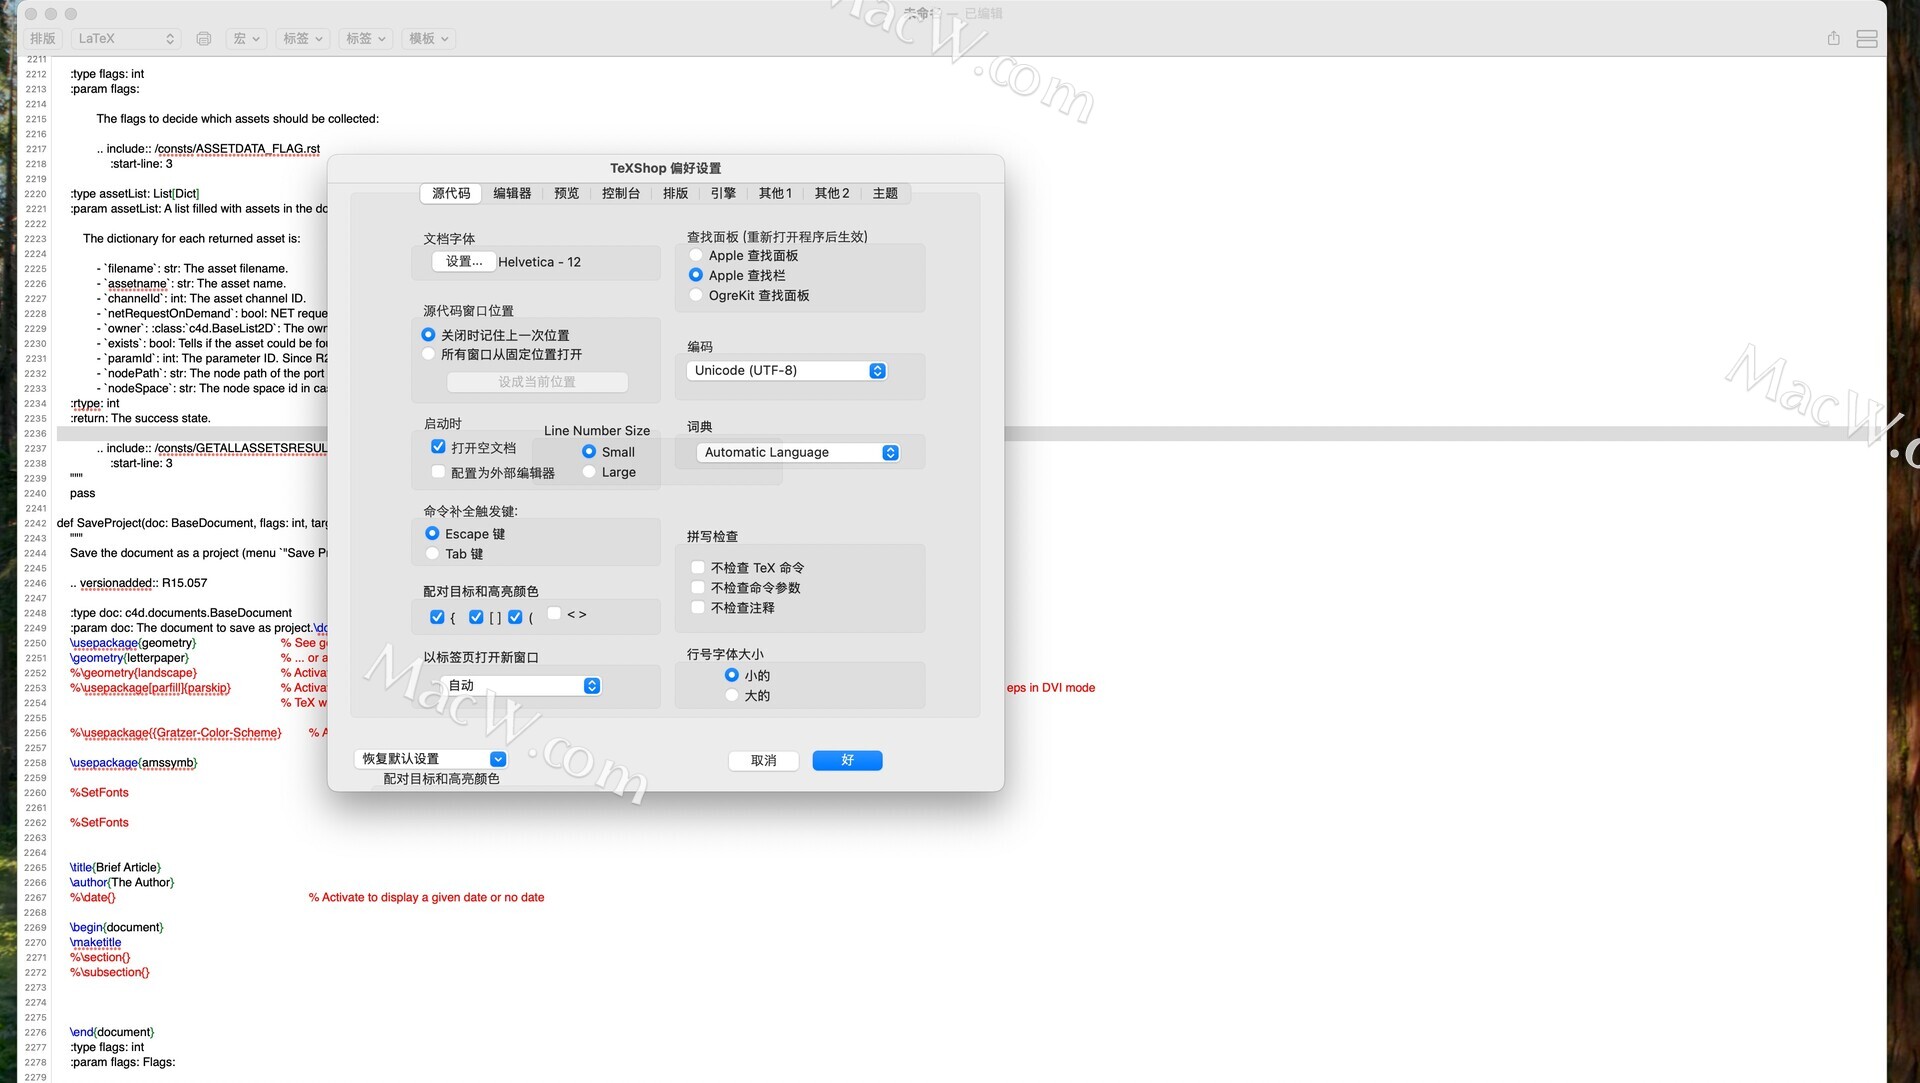Select Small line number size
Screen dimensions: 1920x1083
tap(589, 452)
